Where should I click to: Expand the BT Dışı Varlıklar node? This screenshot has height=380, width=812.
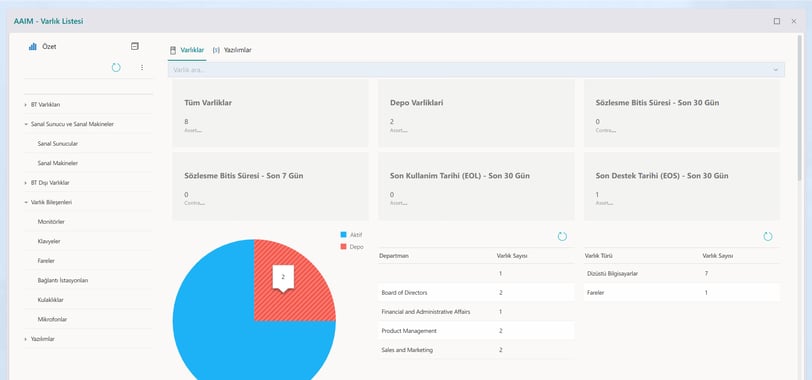click(x=25, y=183)
